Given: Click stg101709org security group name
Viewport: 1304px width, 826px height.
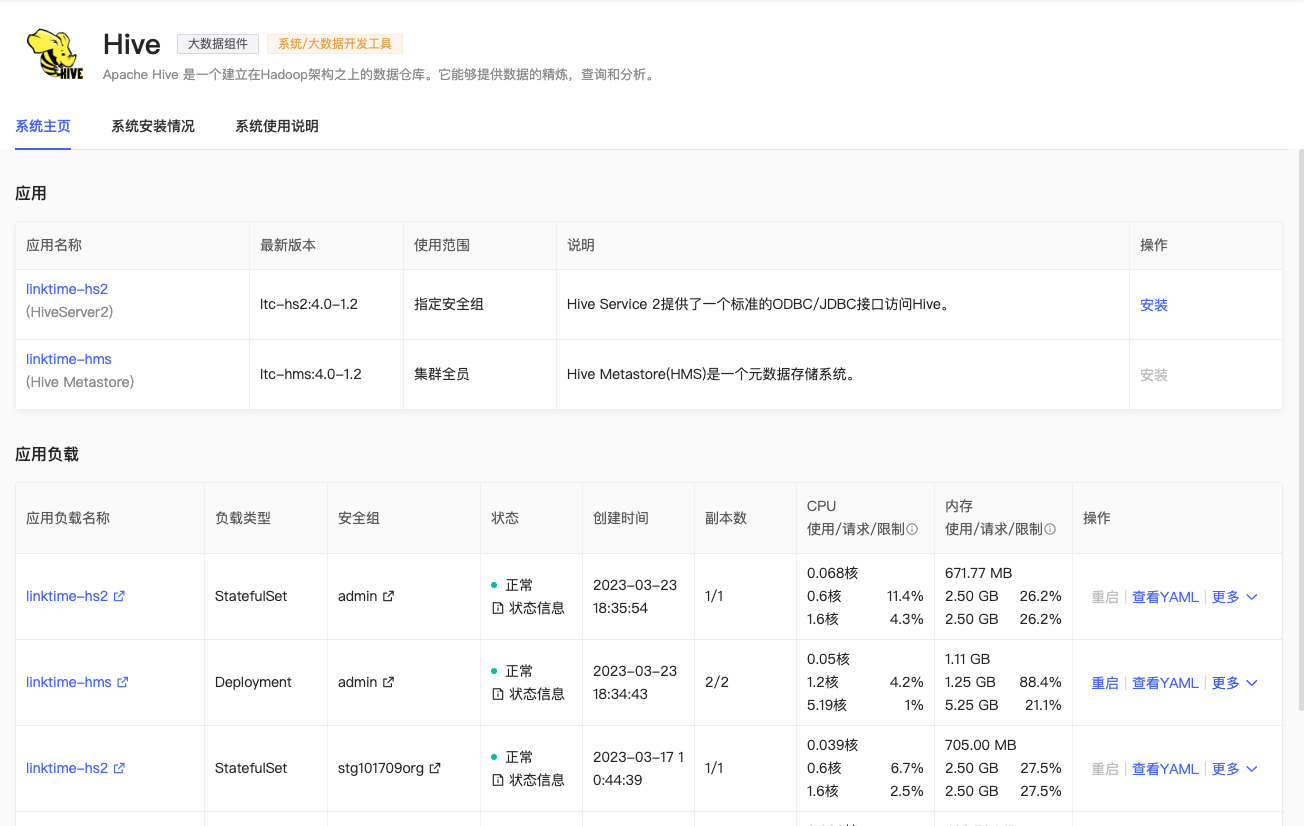Looking at the screenshot, I should (381, 768).
